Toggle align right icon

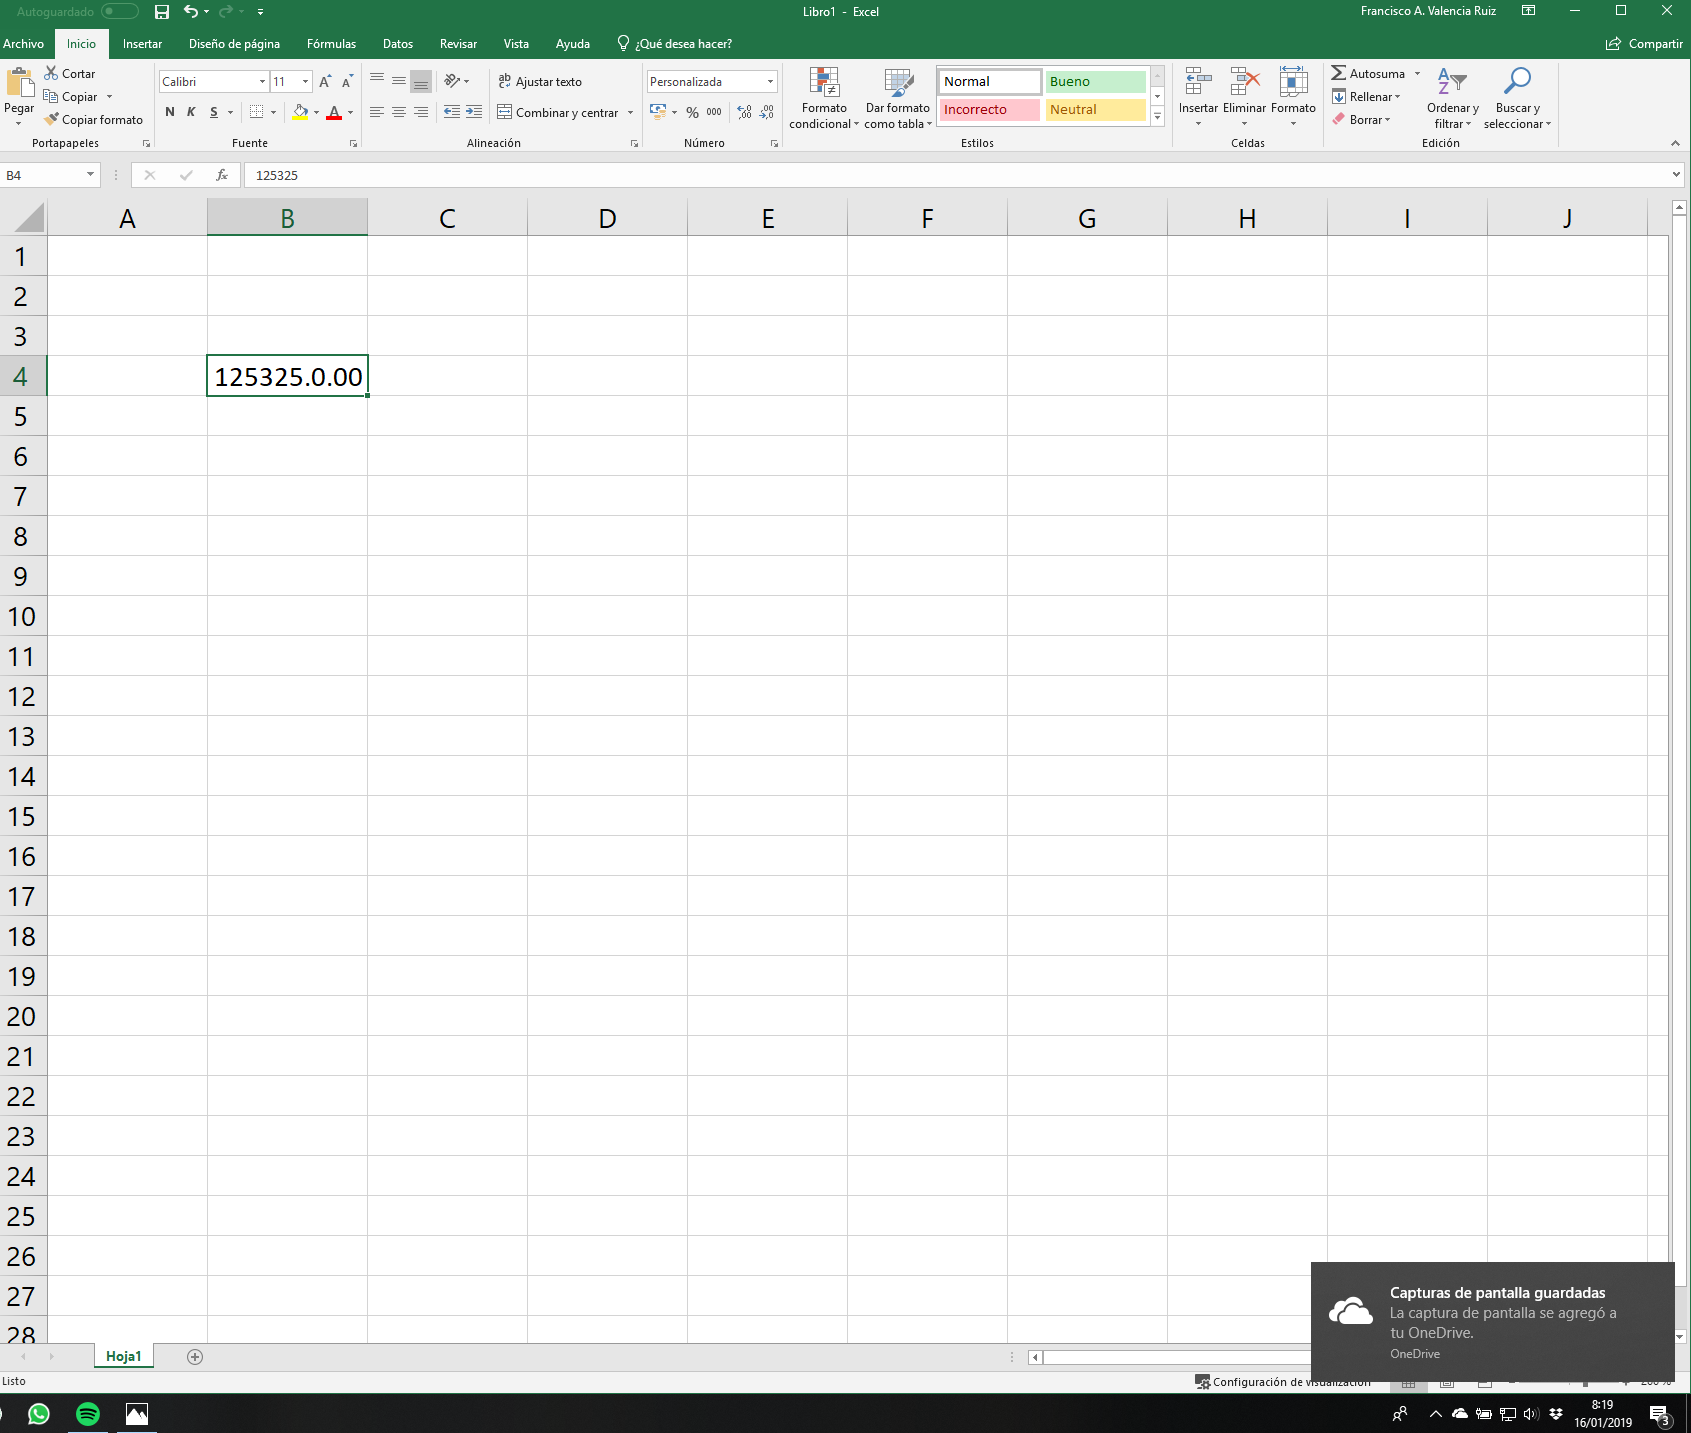click(421, 112)
